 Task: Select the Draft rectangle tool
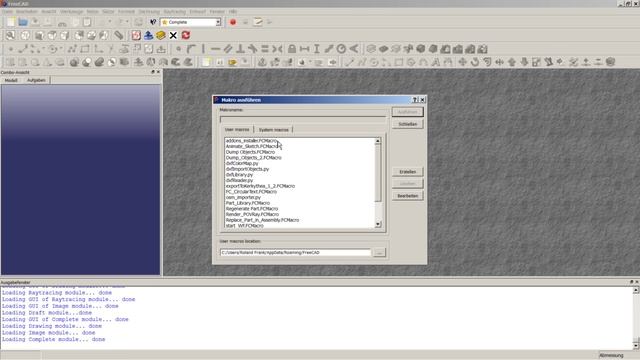[x=399, y=62]
